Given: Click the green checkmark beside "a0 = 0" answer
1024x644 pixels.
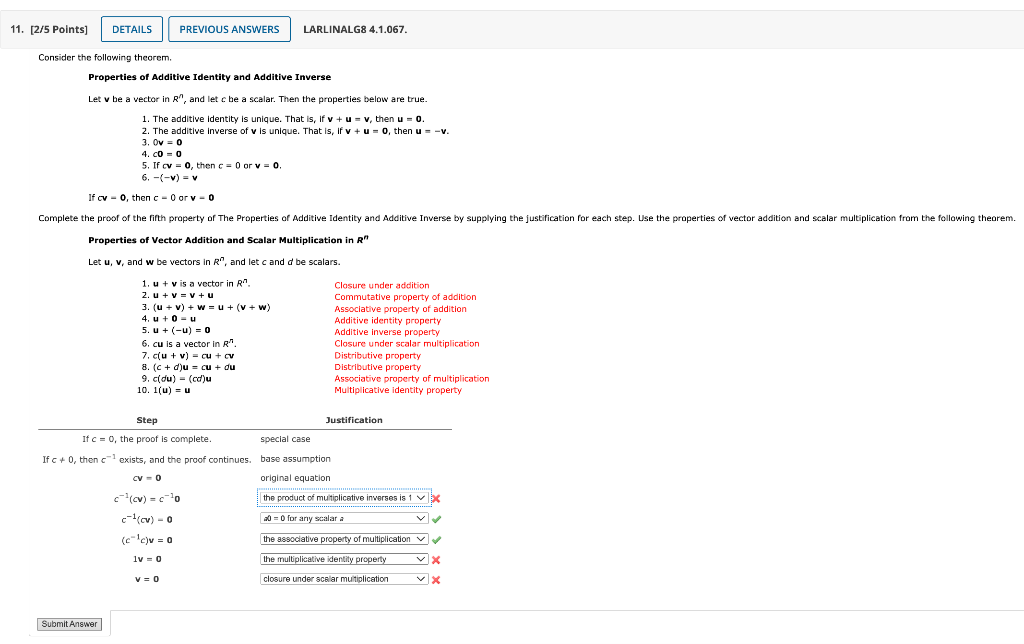Looking at the screenshot, I should [437, 518].
